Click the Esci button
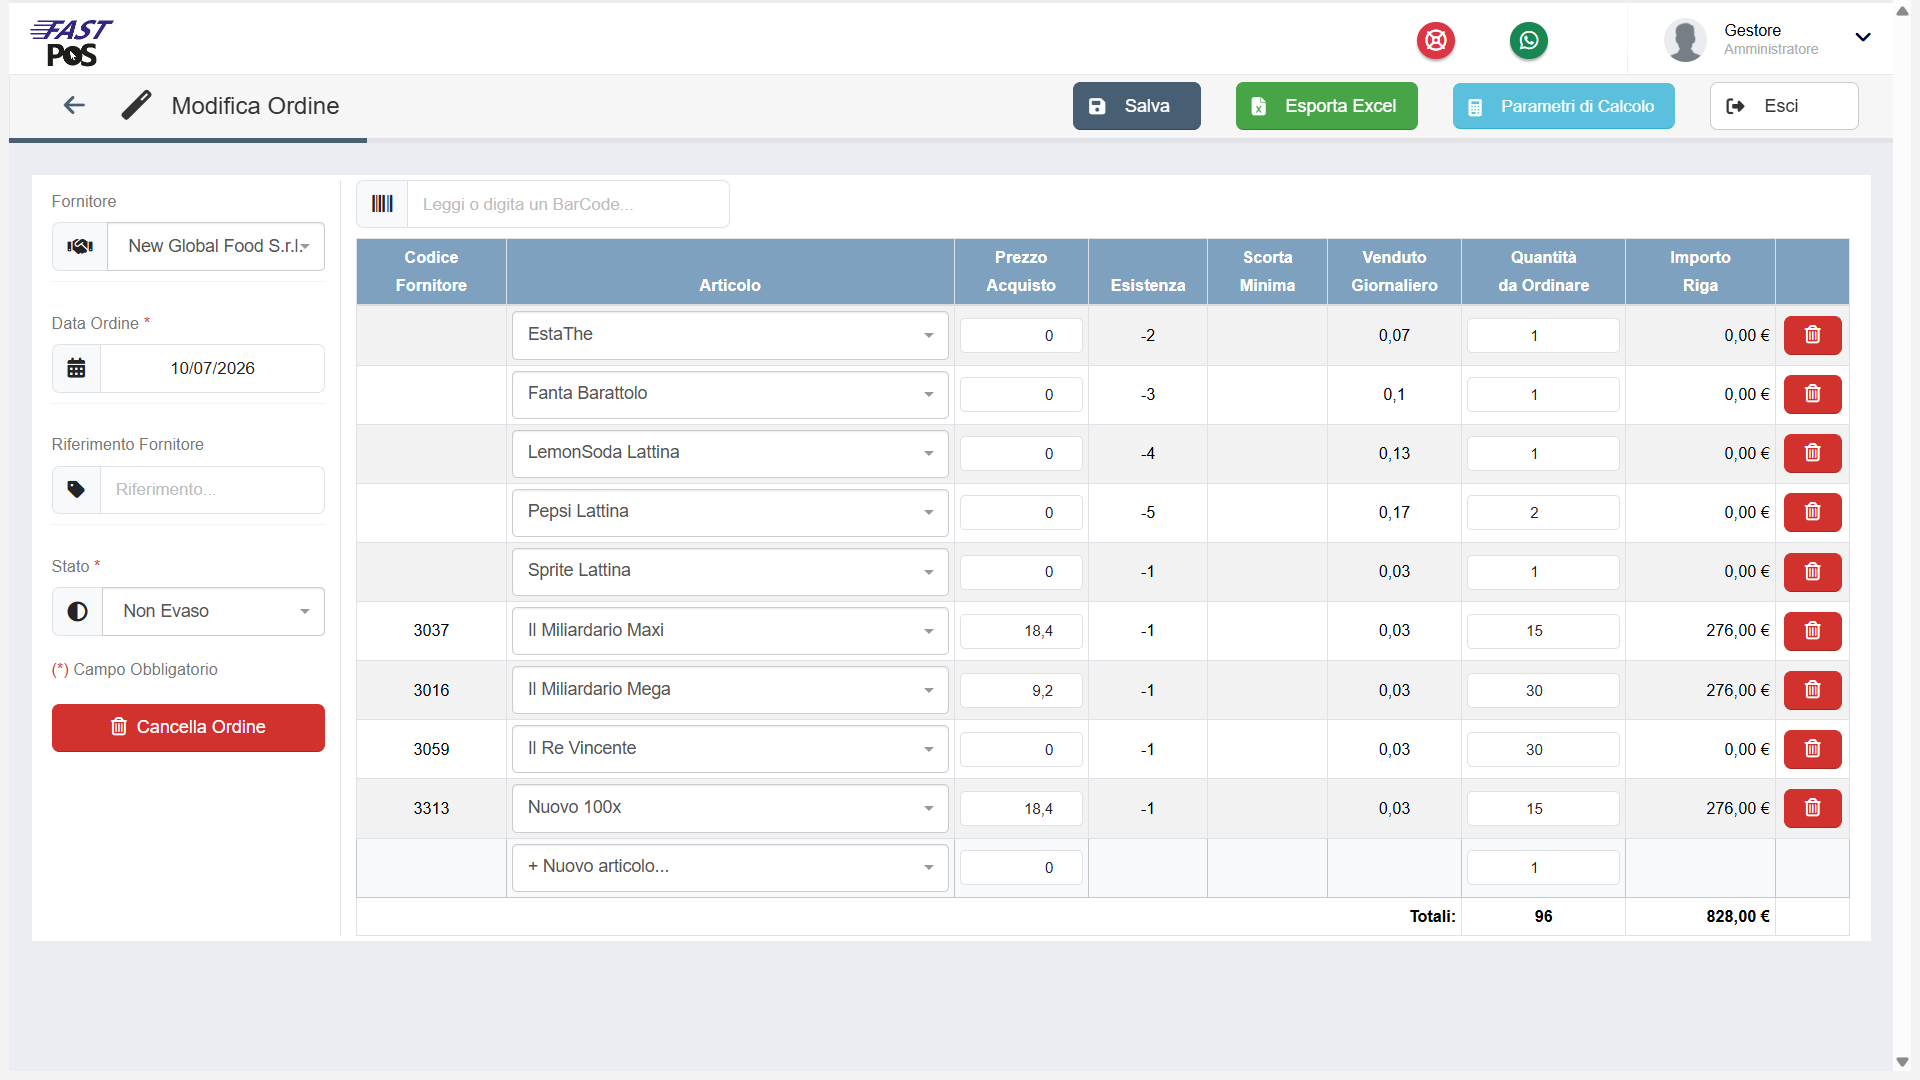Viewport: 1920px width, 1080px height. coord(1783,106)
